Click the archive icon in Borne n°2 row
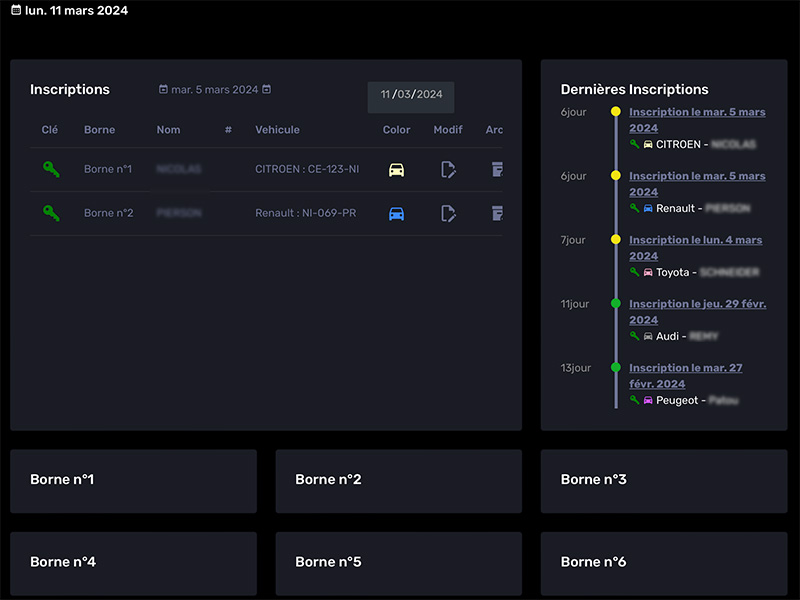 (496, 213)
